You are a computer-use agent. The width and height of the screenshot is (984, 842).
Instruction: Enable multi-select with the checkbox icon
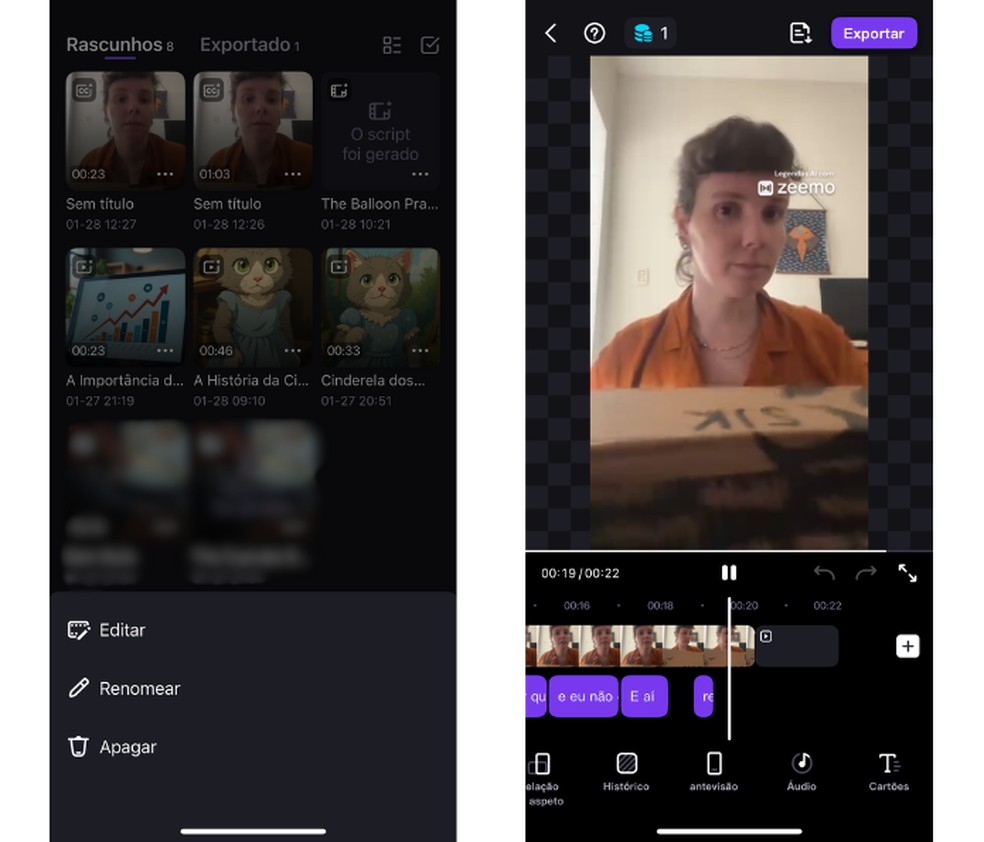click(x=430, y=45)
